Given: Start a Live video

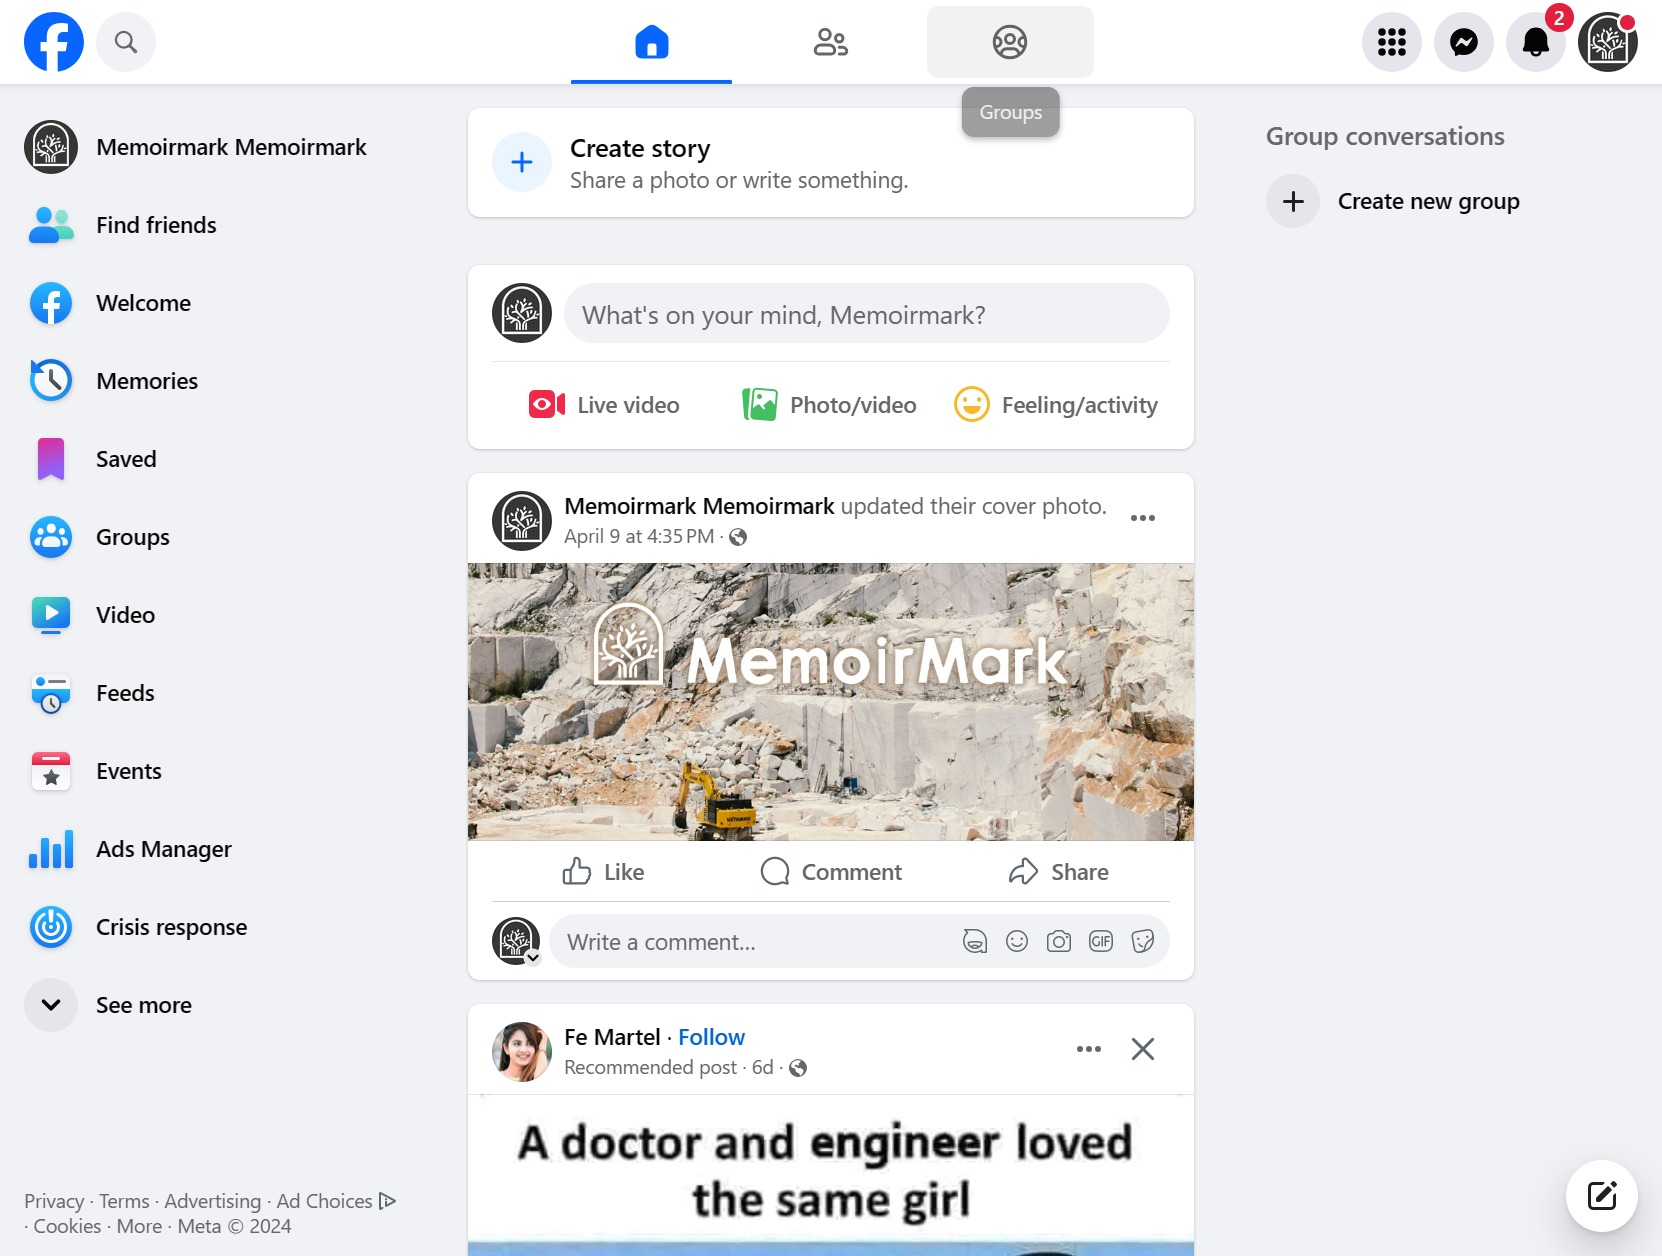Looking at the screenshot, I should (605, 405).
